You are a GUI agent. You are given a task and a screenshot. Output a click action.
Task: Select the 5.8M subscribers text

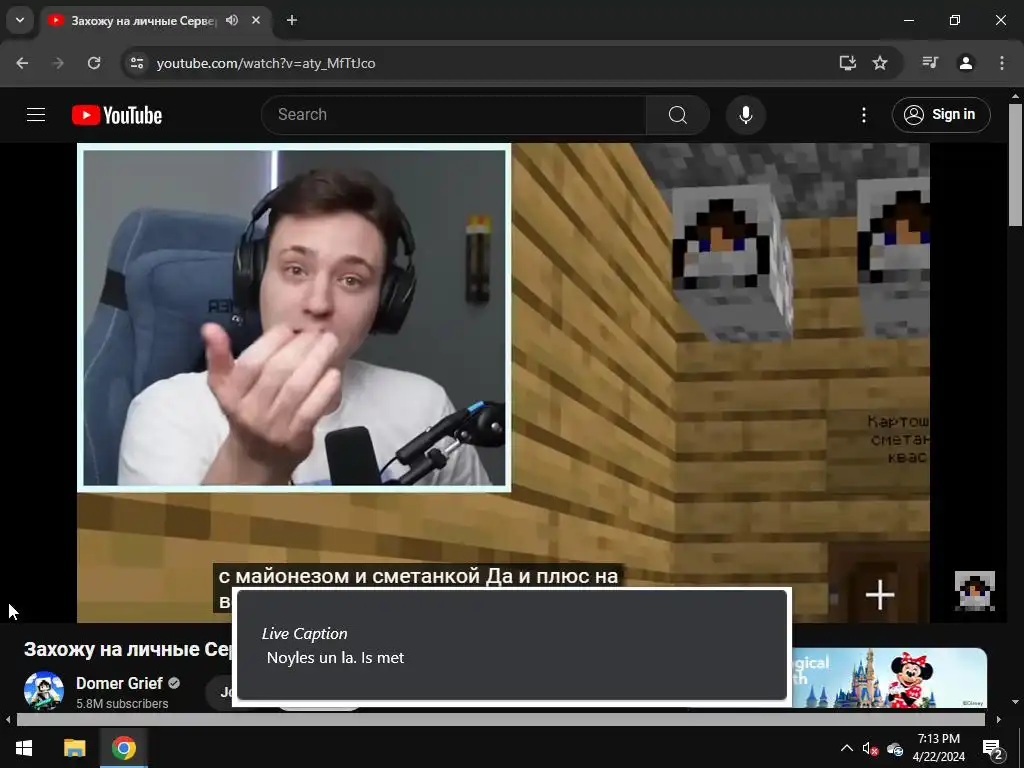pyautogui.click(x=122, y=703)
